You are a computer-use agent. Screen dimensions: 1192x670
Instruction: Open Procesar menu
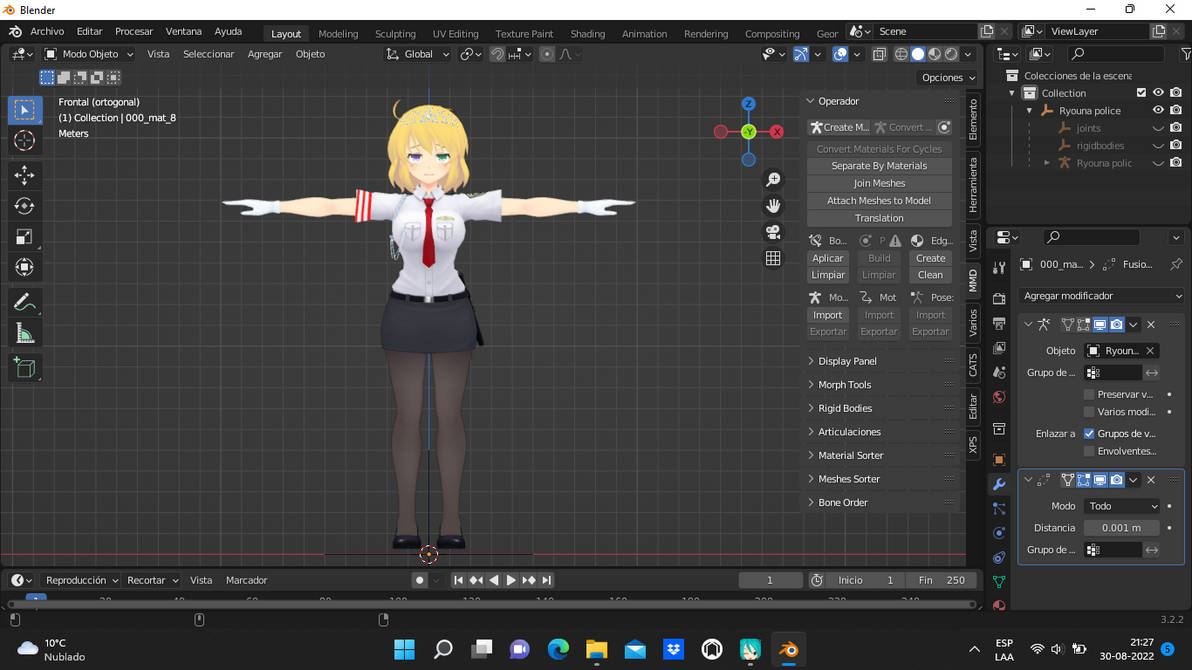point(134,31)
